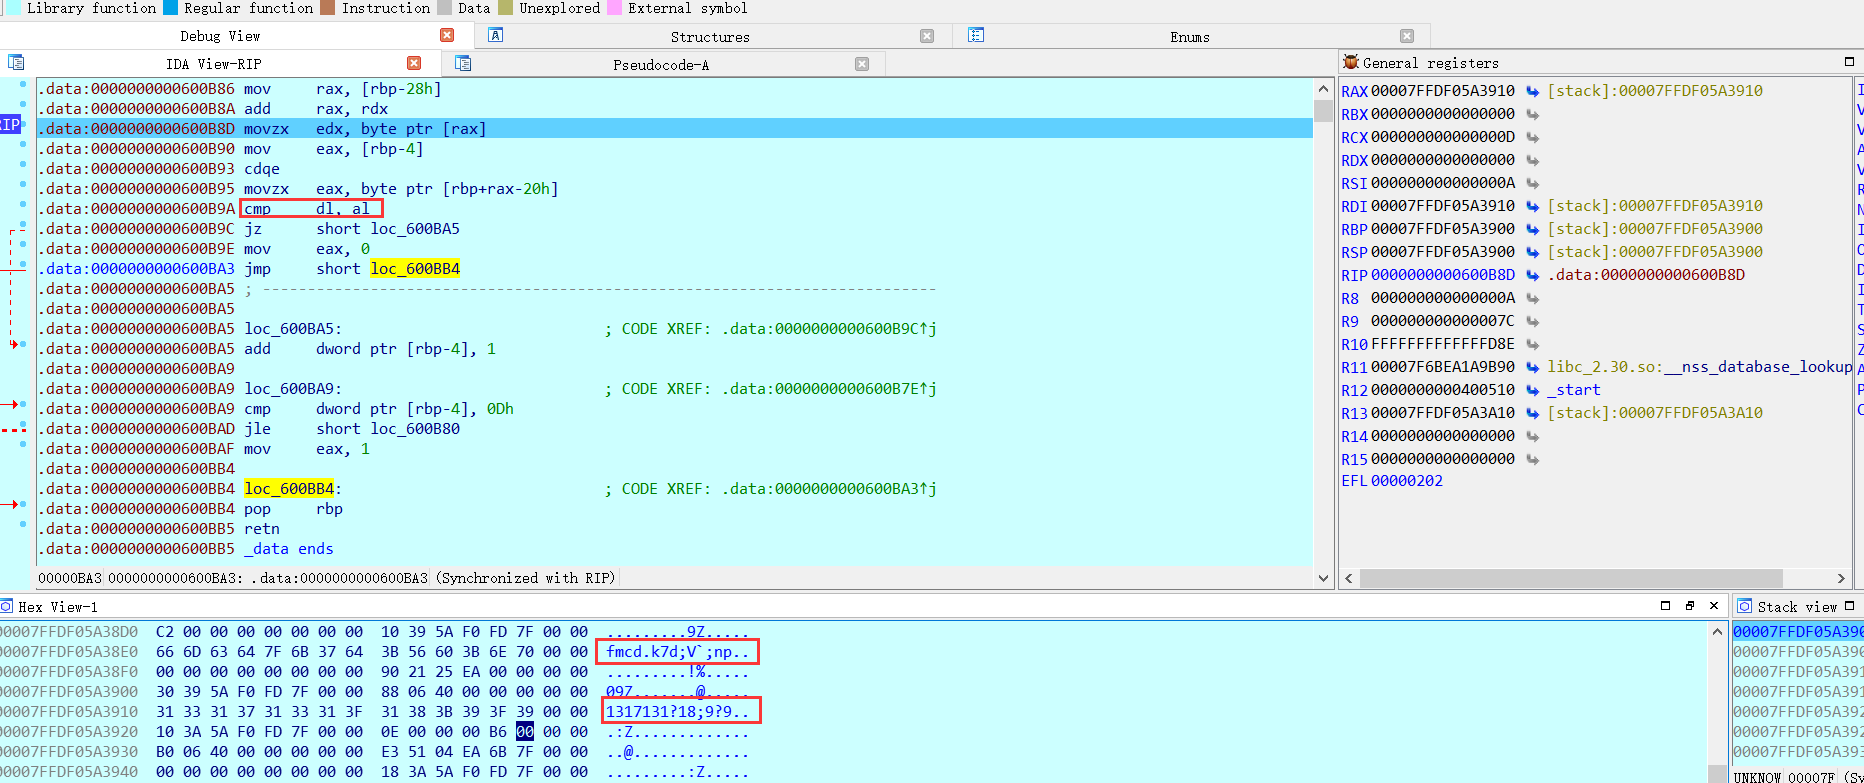The height and width of the screenshot is (783, 1864).
Task: Click the EFL value 00000202
Action: [x=1406, y=481]
